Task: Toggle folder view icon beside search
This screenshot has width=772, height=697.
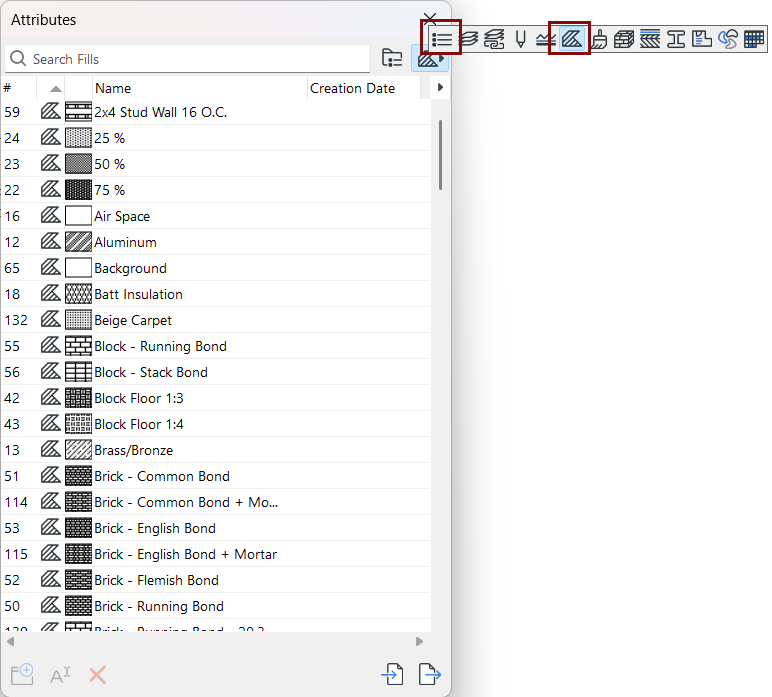Action: click(392, 58)
